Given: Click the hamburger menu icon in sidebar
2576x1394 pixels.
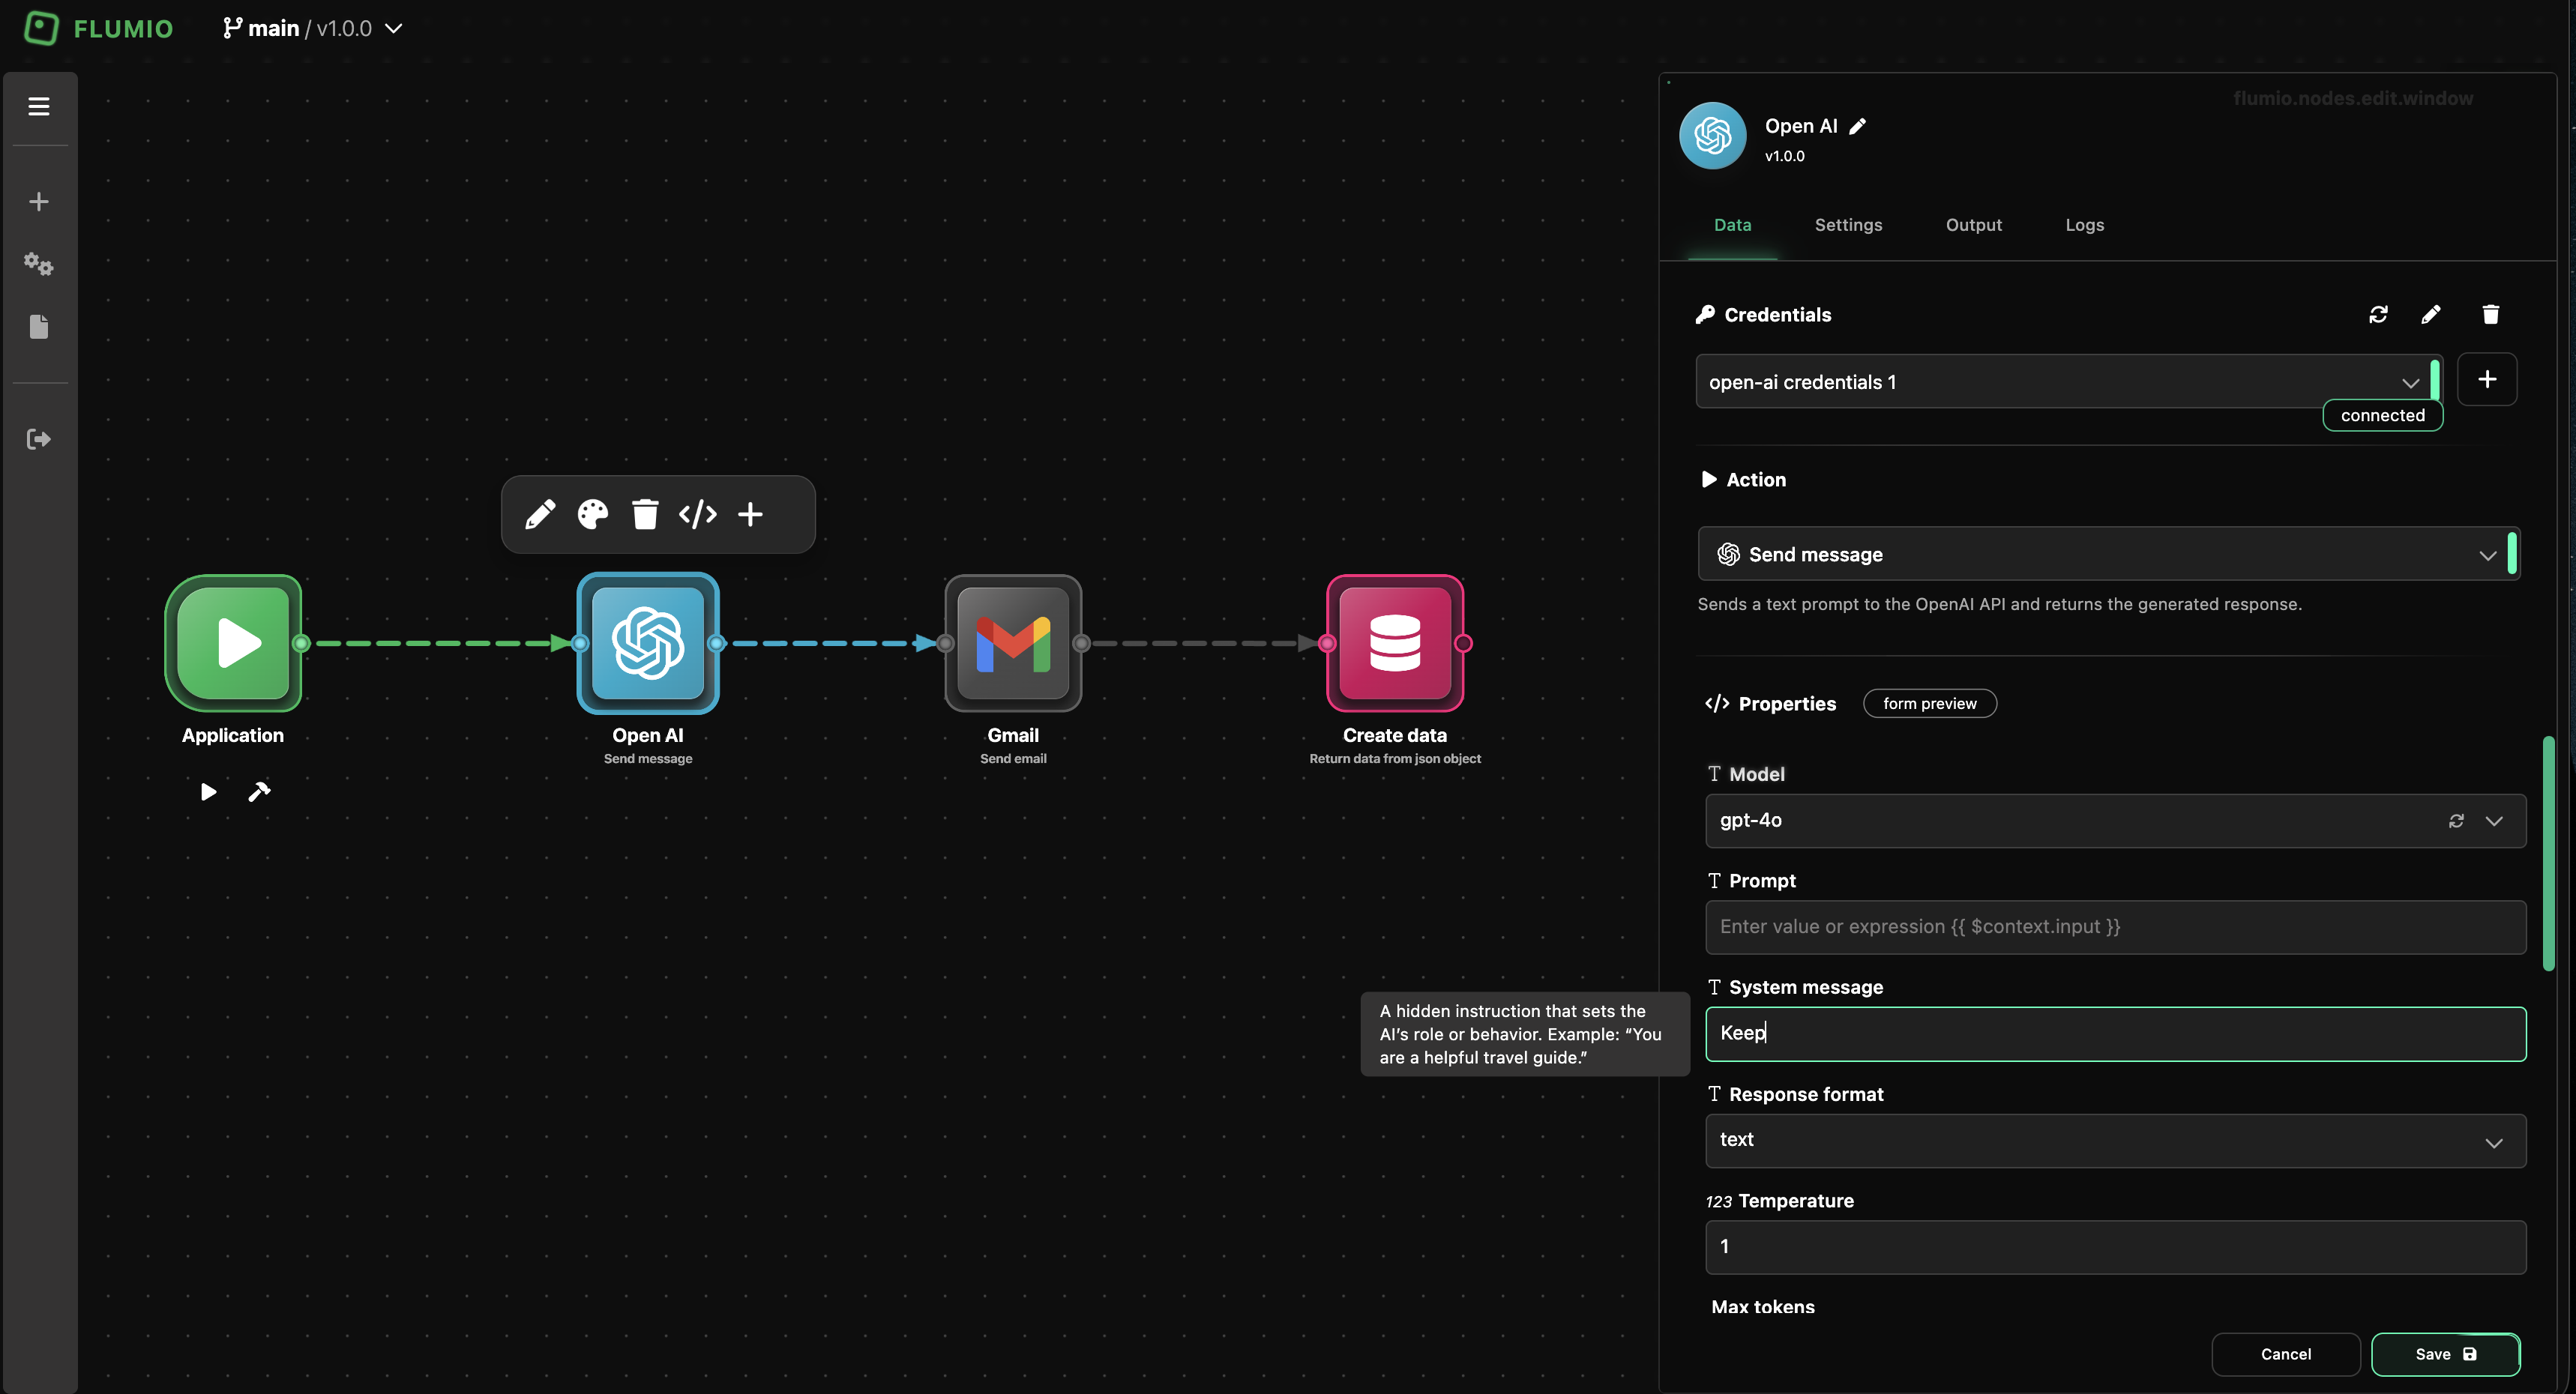Looking at the screenshot, I should click(39, 106).
